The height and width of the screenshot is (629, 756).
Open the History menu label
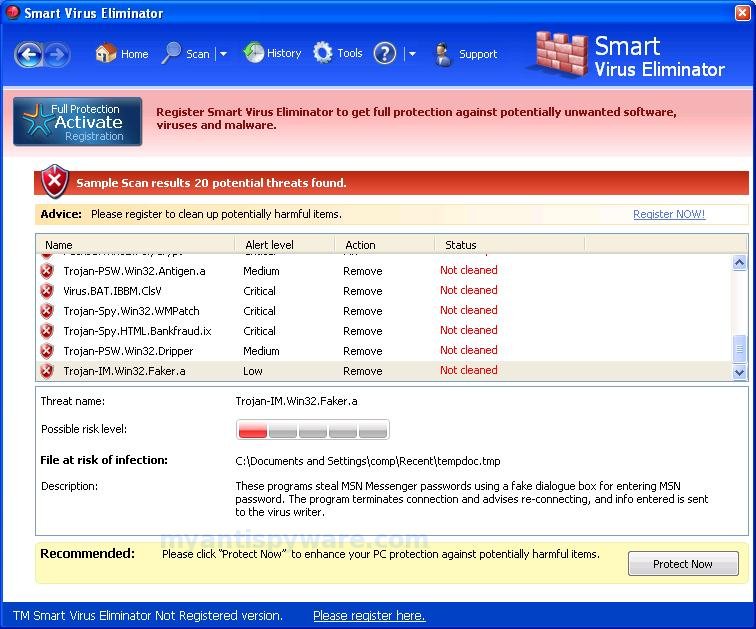284,53
